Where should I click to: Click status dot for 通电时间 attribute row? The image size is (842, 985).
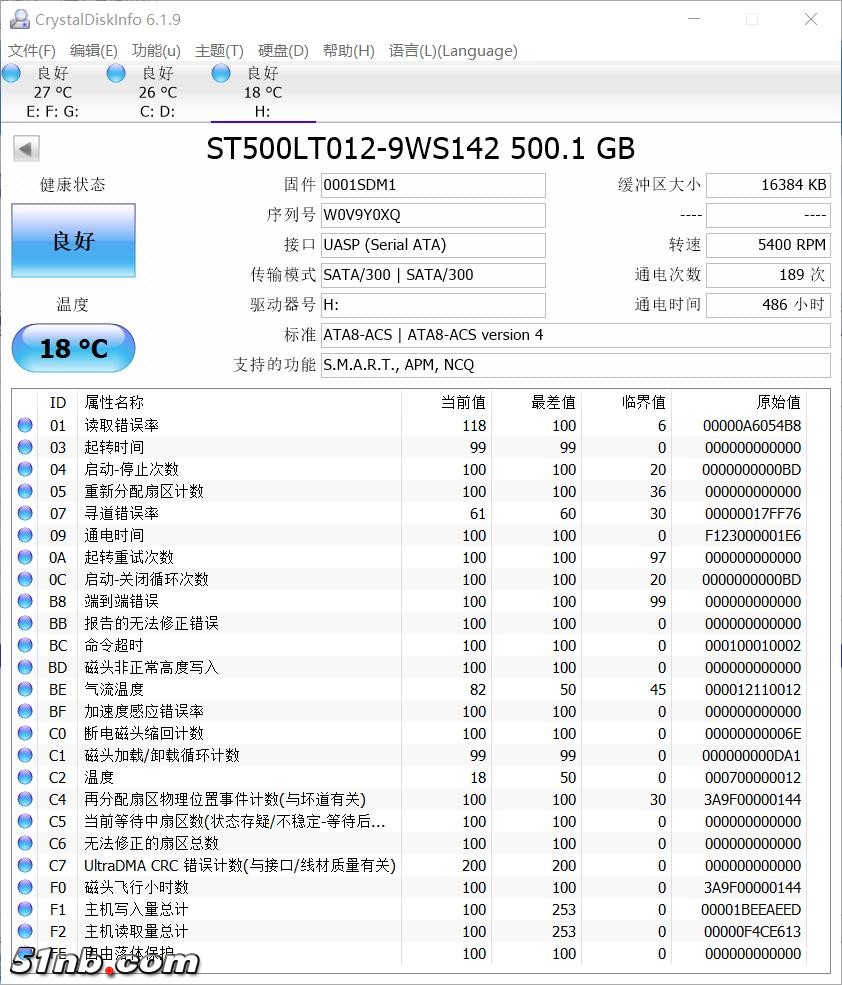(25, 535)
